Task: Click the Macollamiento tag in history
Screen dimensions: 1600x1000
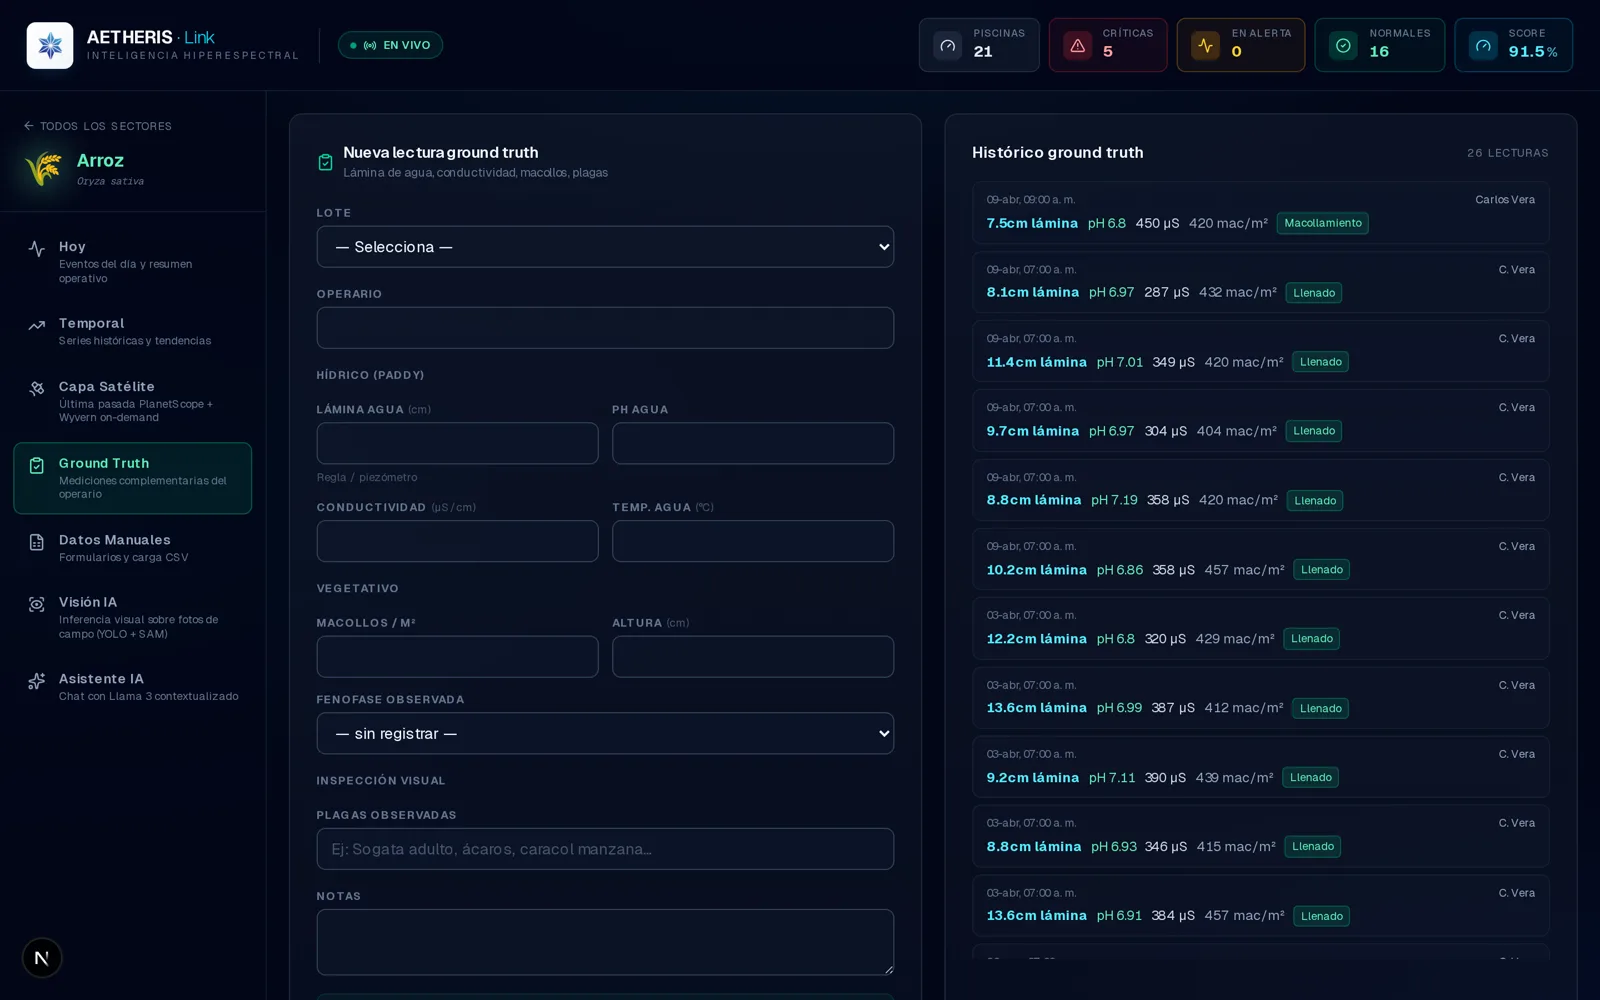Action: click(1322, 223)
